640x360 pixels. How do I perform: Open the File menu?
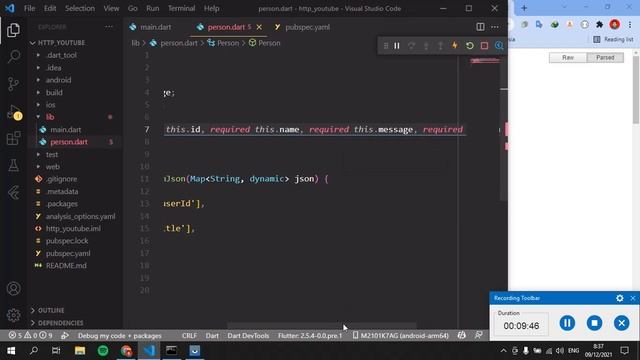[29, 8]
